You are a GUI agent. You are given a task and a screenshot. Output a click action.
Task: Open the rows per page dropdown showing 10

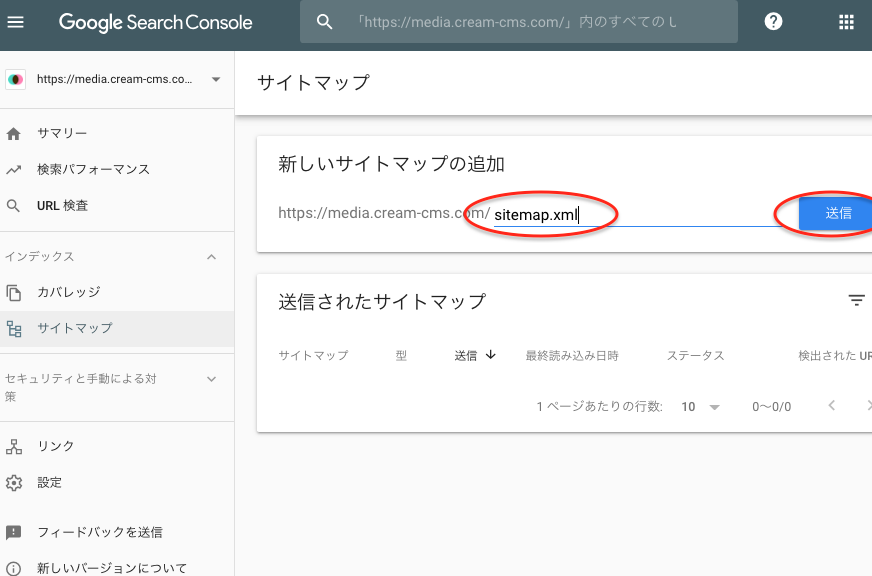pyautogui.click(x=700, y=407)
